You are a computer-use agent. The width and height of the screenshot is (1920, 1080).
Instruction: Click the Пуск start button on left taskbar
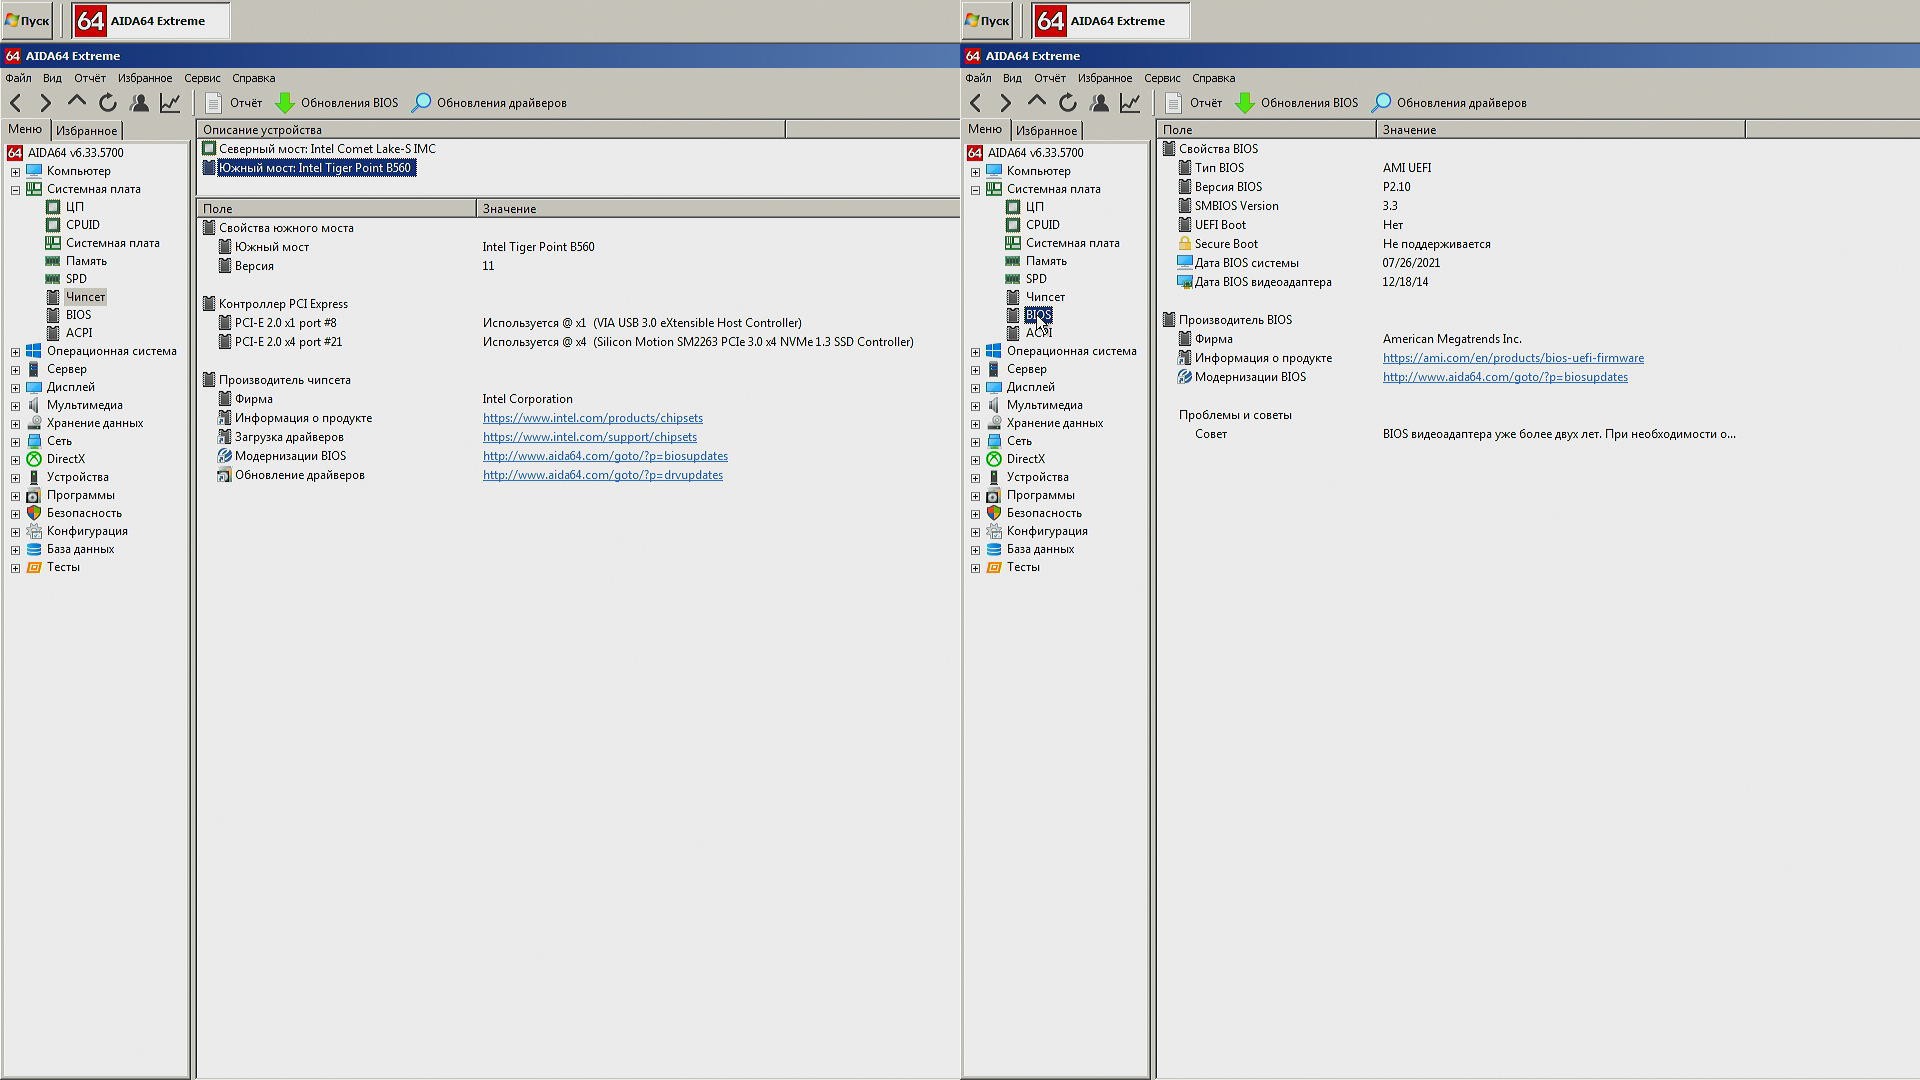(x=27, y=20)
